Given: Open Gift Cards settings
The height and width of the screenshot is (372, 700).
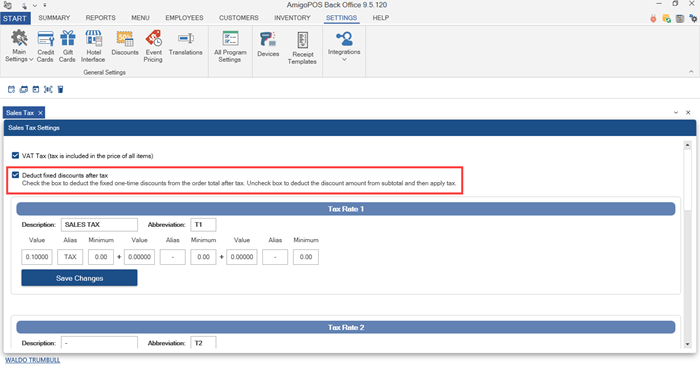Looking at the screenshot, I should [67, 46].
